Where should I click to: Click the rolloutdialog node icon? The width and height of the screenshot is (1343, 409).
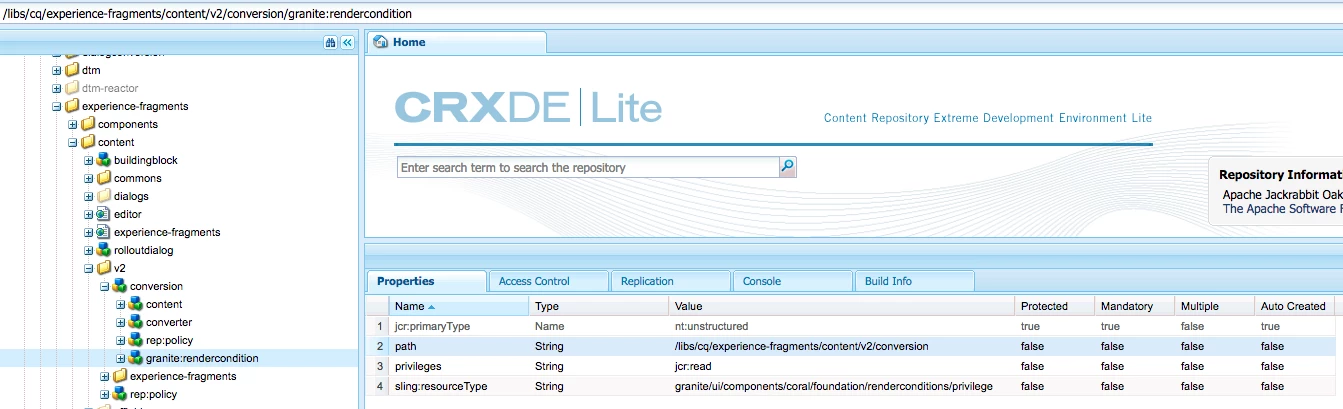click(x=104, y=250)
